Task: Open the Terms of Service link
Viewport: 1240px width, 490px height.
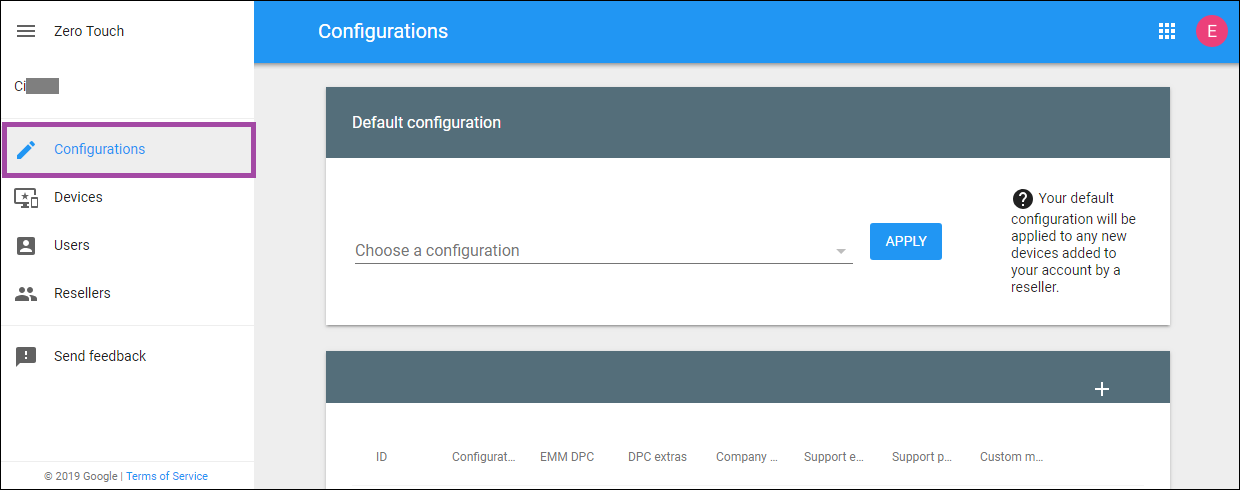Action: click(x=167, y=476)
